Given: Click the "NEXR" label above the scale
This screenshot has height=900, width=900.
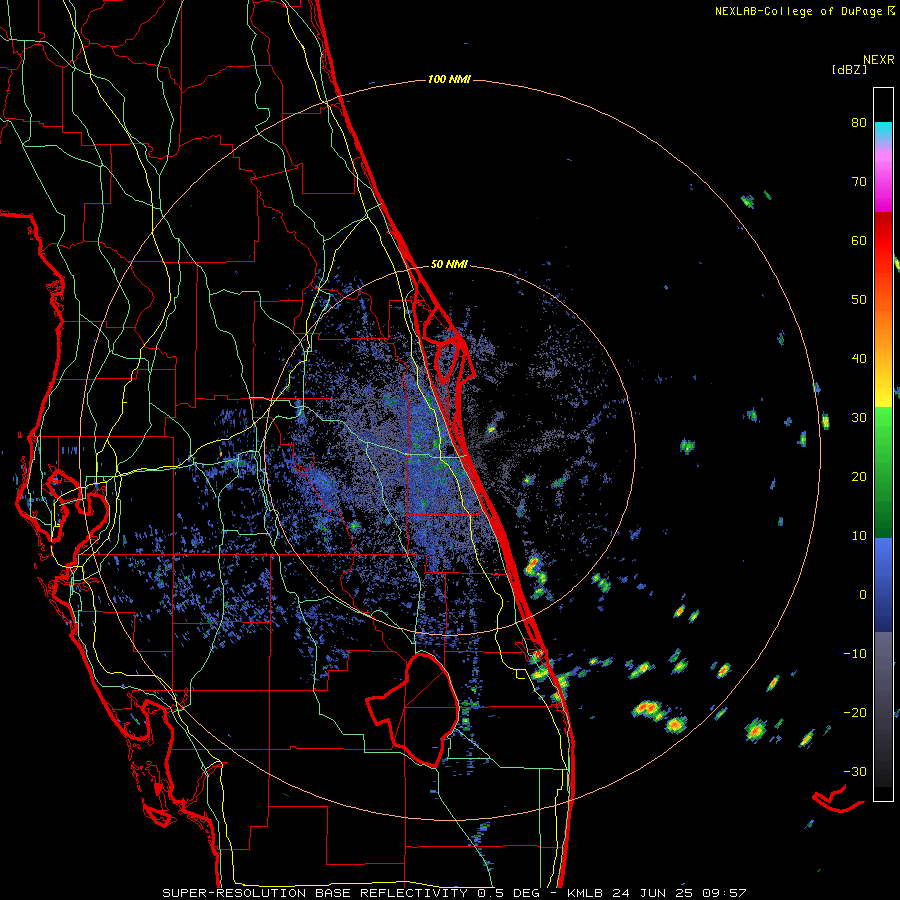Looking at the screenshot, I should (x=878, y=60).
